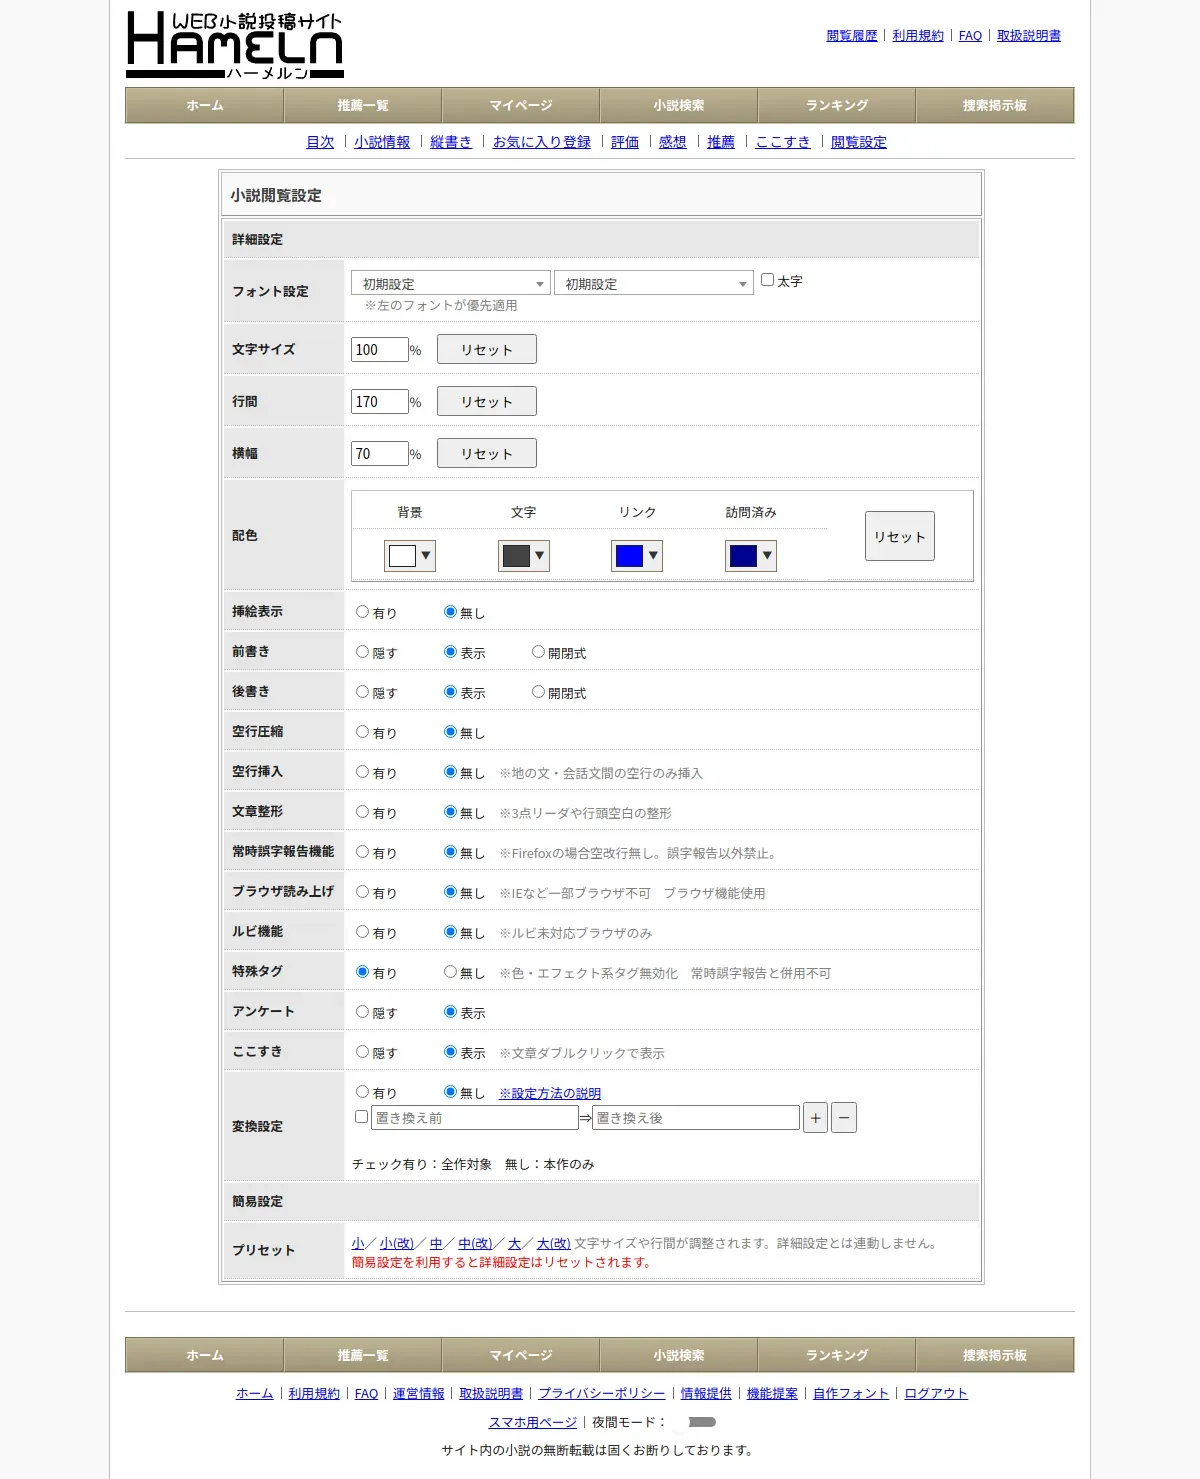Open the 利用規約 link in header
Viewport: 1200px width, 1479px height.
pyautogui.click(x=918, y=35)
